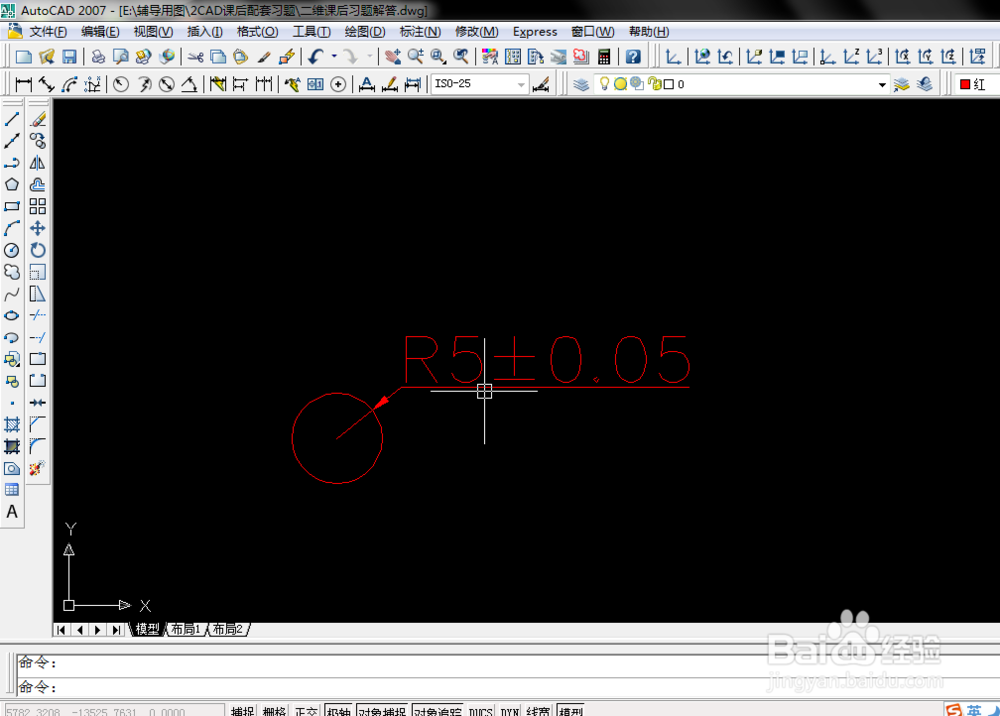Screen dimensions: 1000x716
Task: Click the red circle in drawing
Action: (x=337, y=438)
